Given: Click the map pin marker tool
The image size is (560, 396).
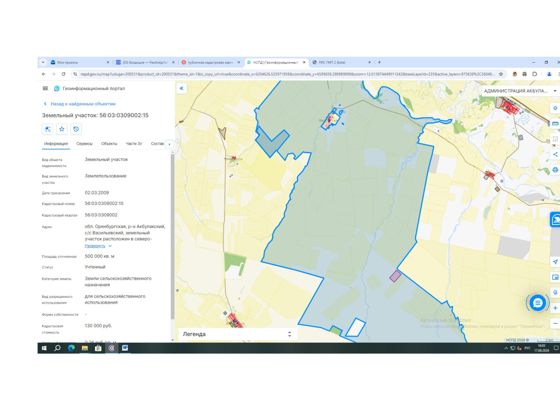Looking at the screenshot, I should [x=555, y=292].
